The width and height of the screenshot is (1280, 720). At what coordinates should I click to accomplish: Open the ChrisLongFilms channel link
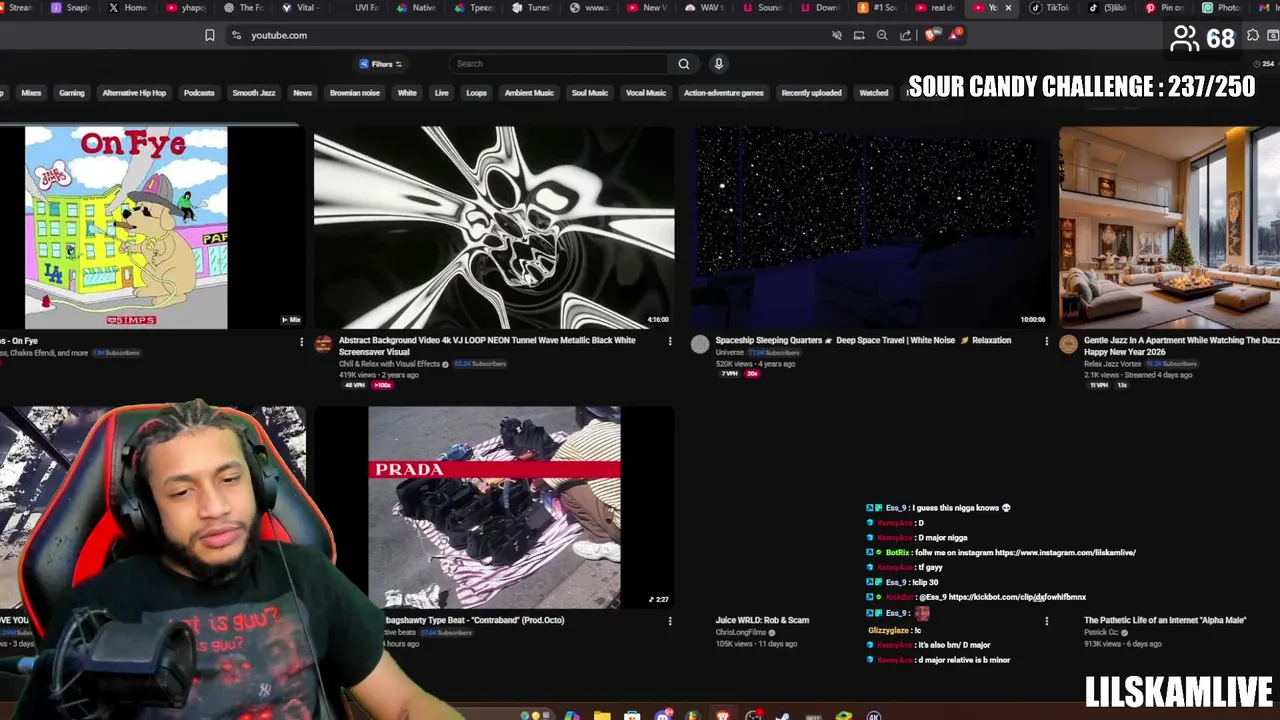pos(742,632)
